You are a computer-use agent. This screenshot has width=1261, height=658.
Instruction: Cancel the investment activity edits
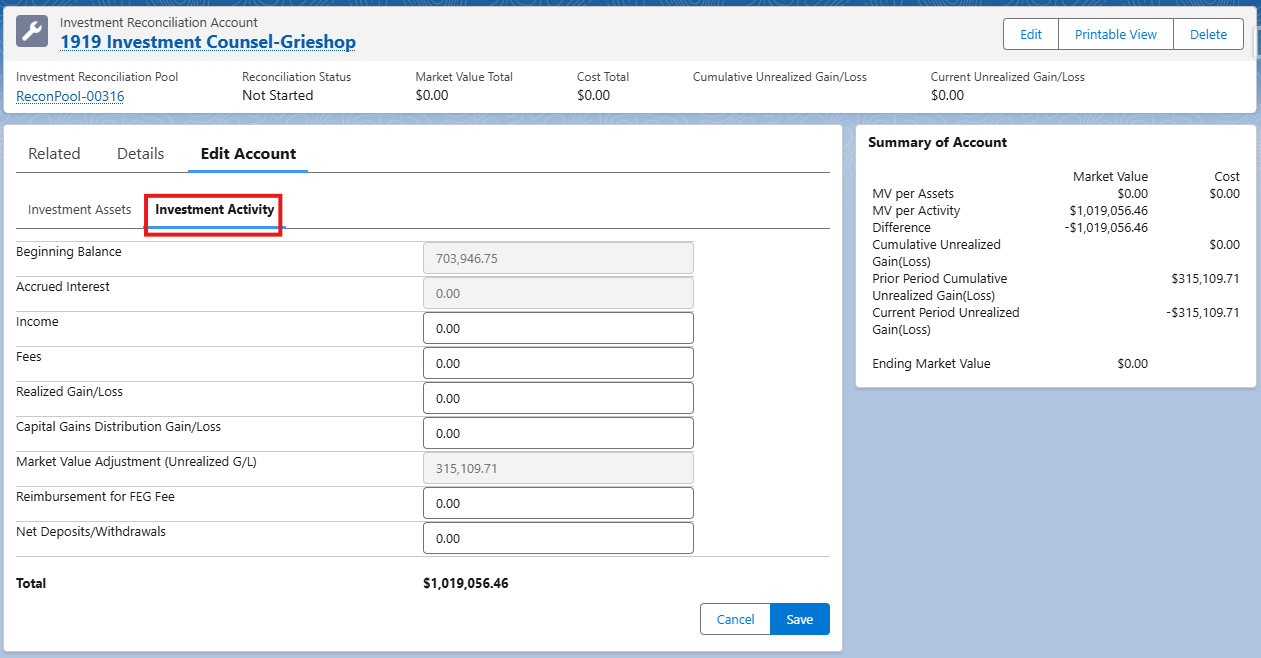pyautogui.click(x=735, y=619)
